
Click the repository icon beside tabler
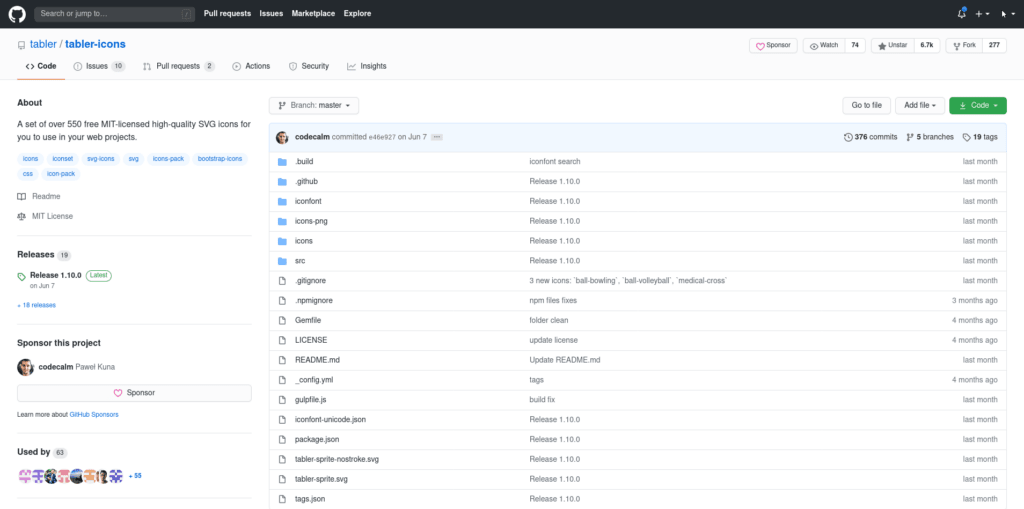pyautogui.click(x=22, y=45)
